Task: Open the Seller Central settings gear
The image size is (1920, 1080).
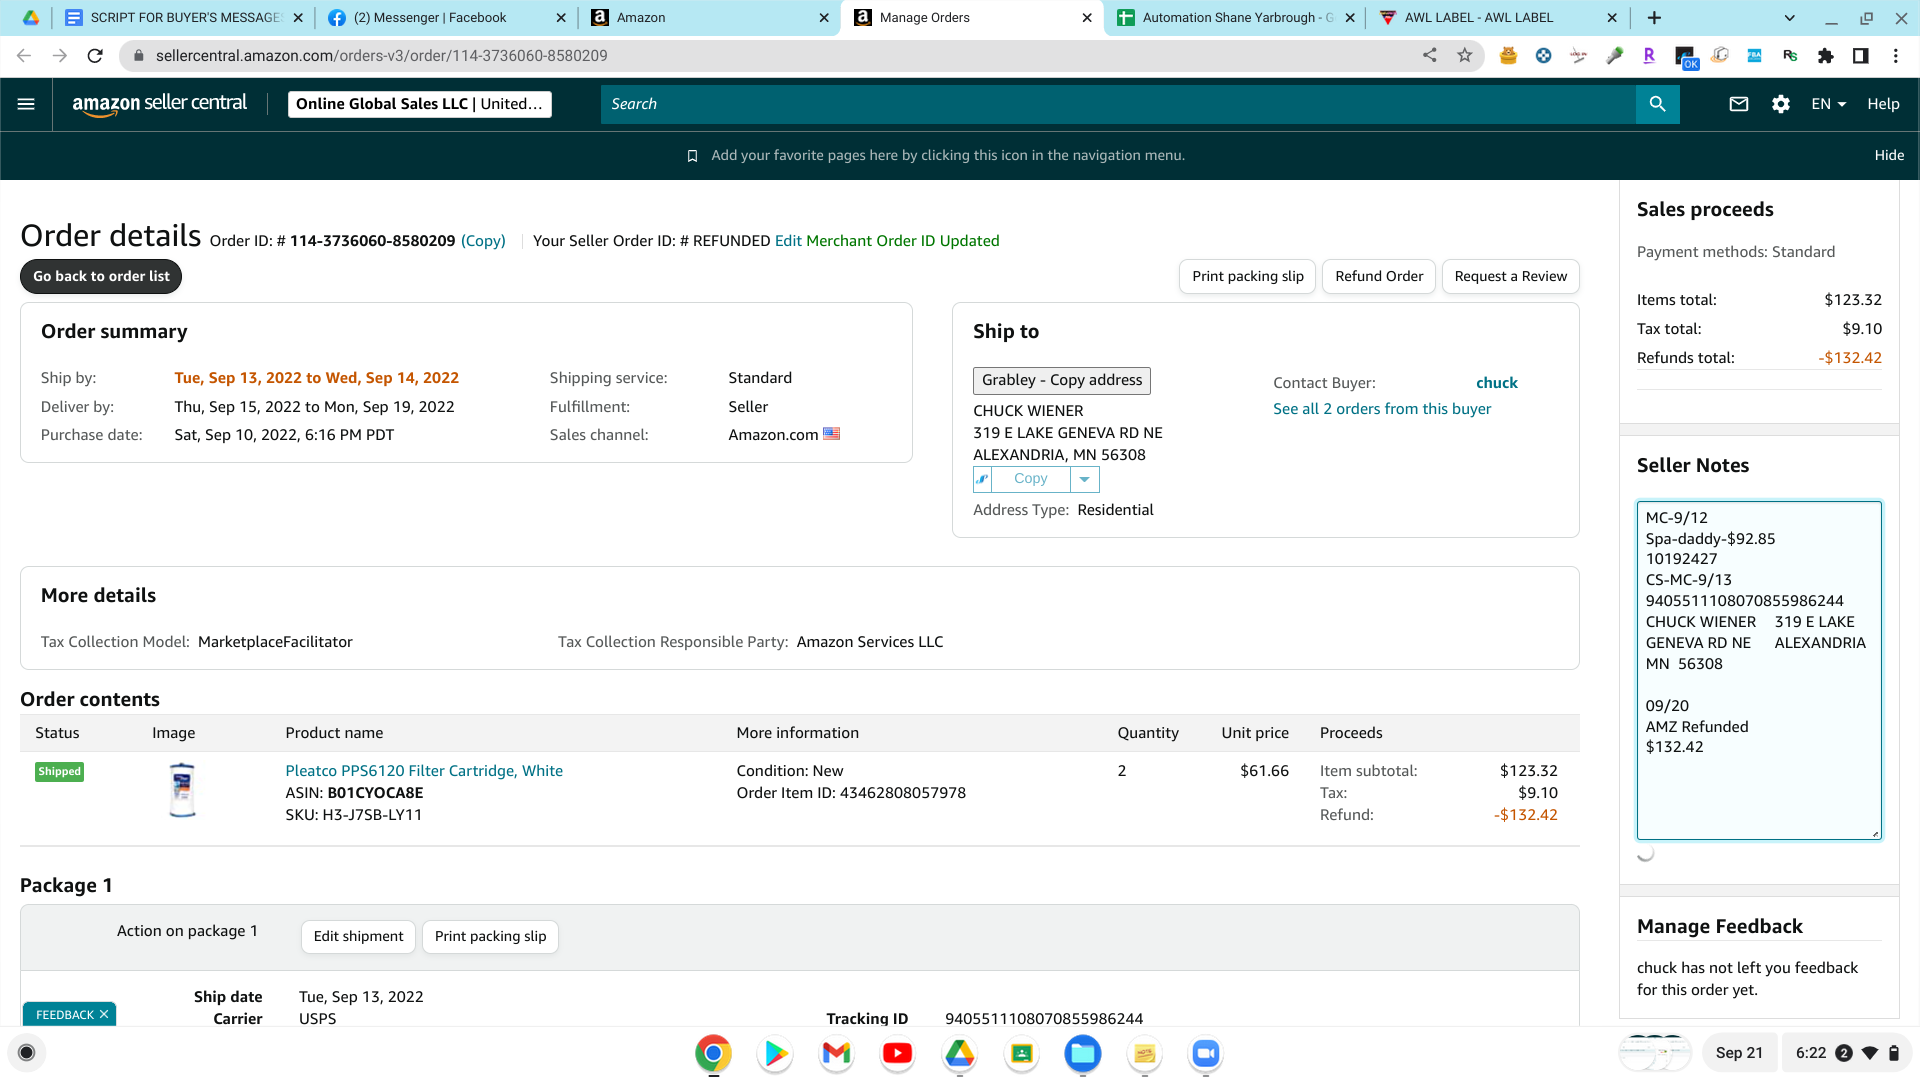Action: click(x=1781, y=104)
